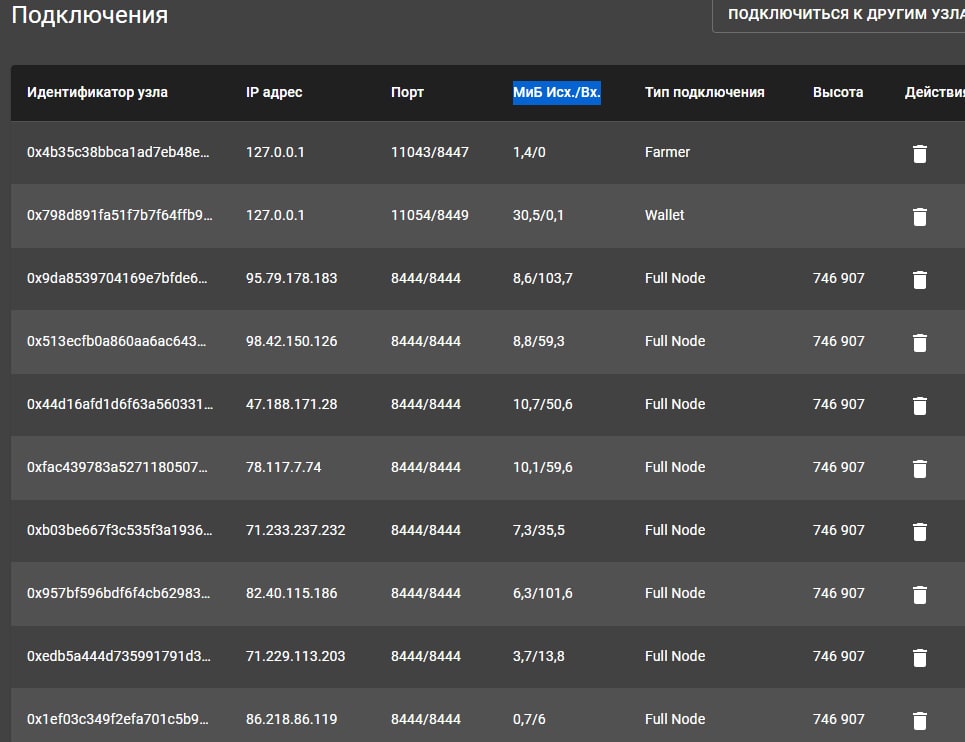Click trash icon for 78.117.7.74
965x742 pixels.
coord(919,468)
